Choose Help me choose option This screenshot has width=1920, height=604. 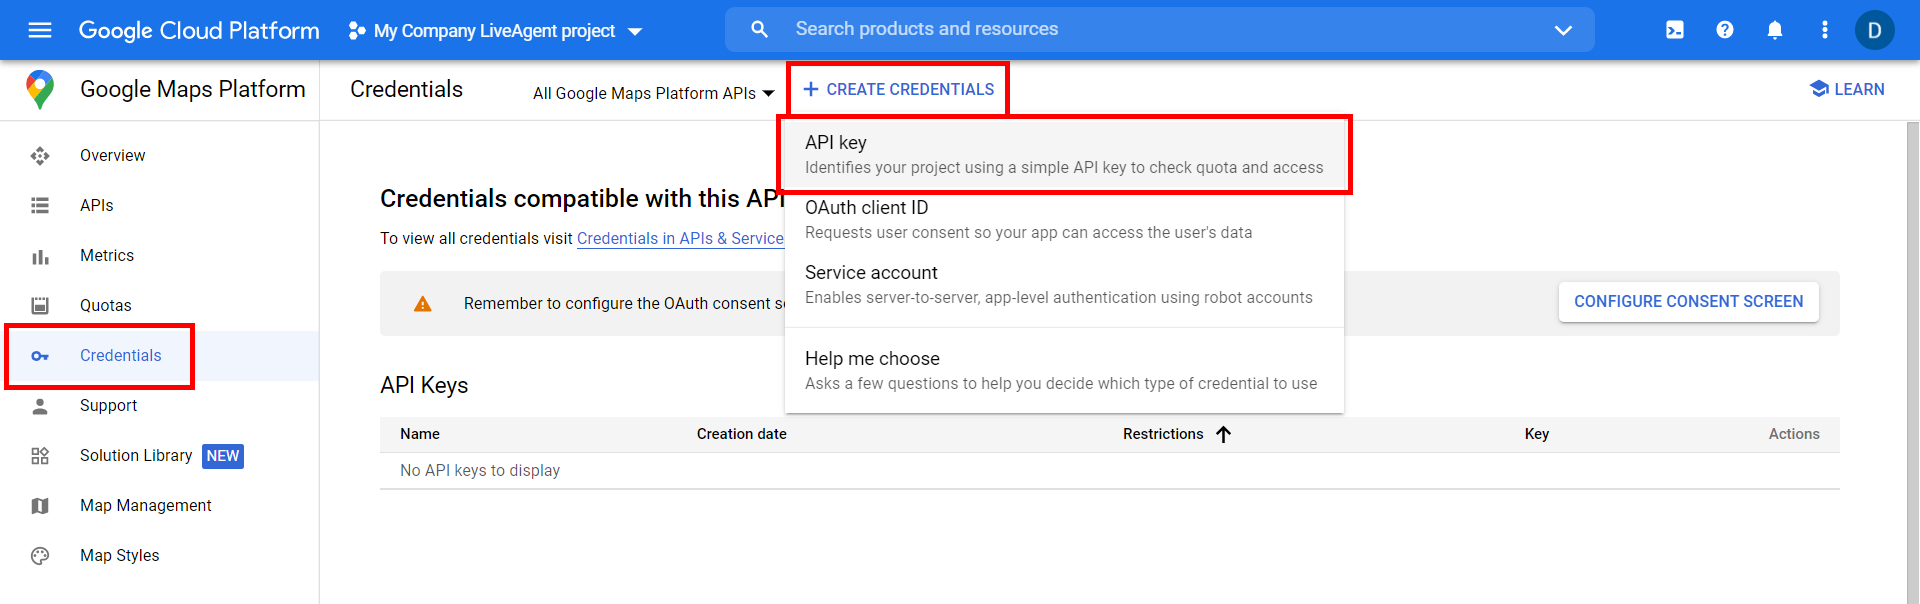pos(1064,370)
